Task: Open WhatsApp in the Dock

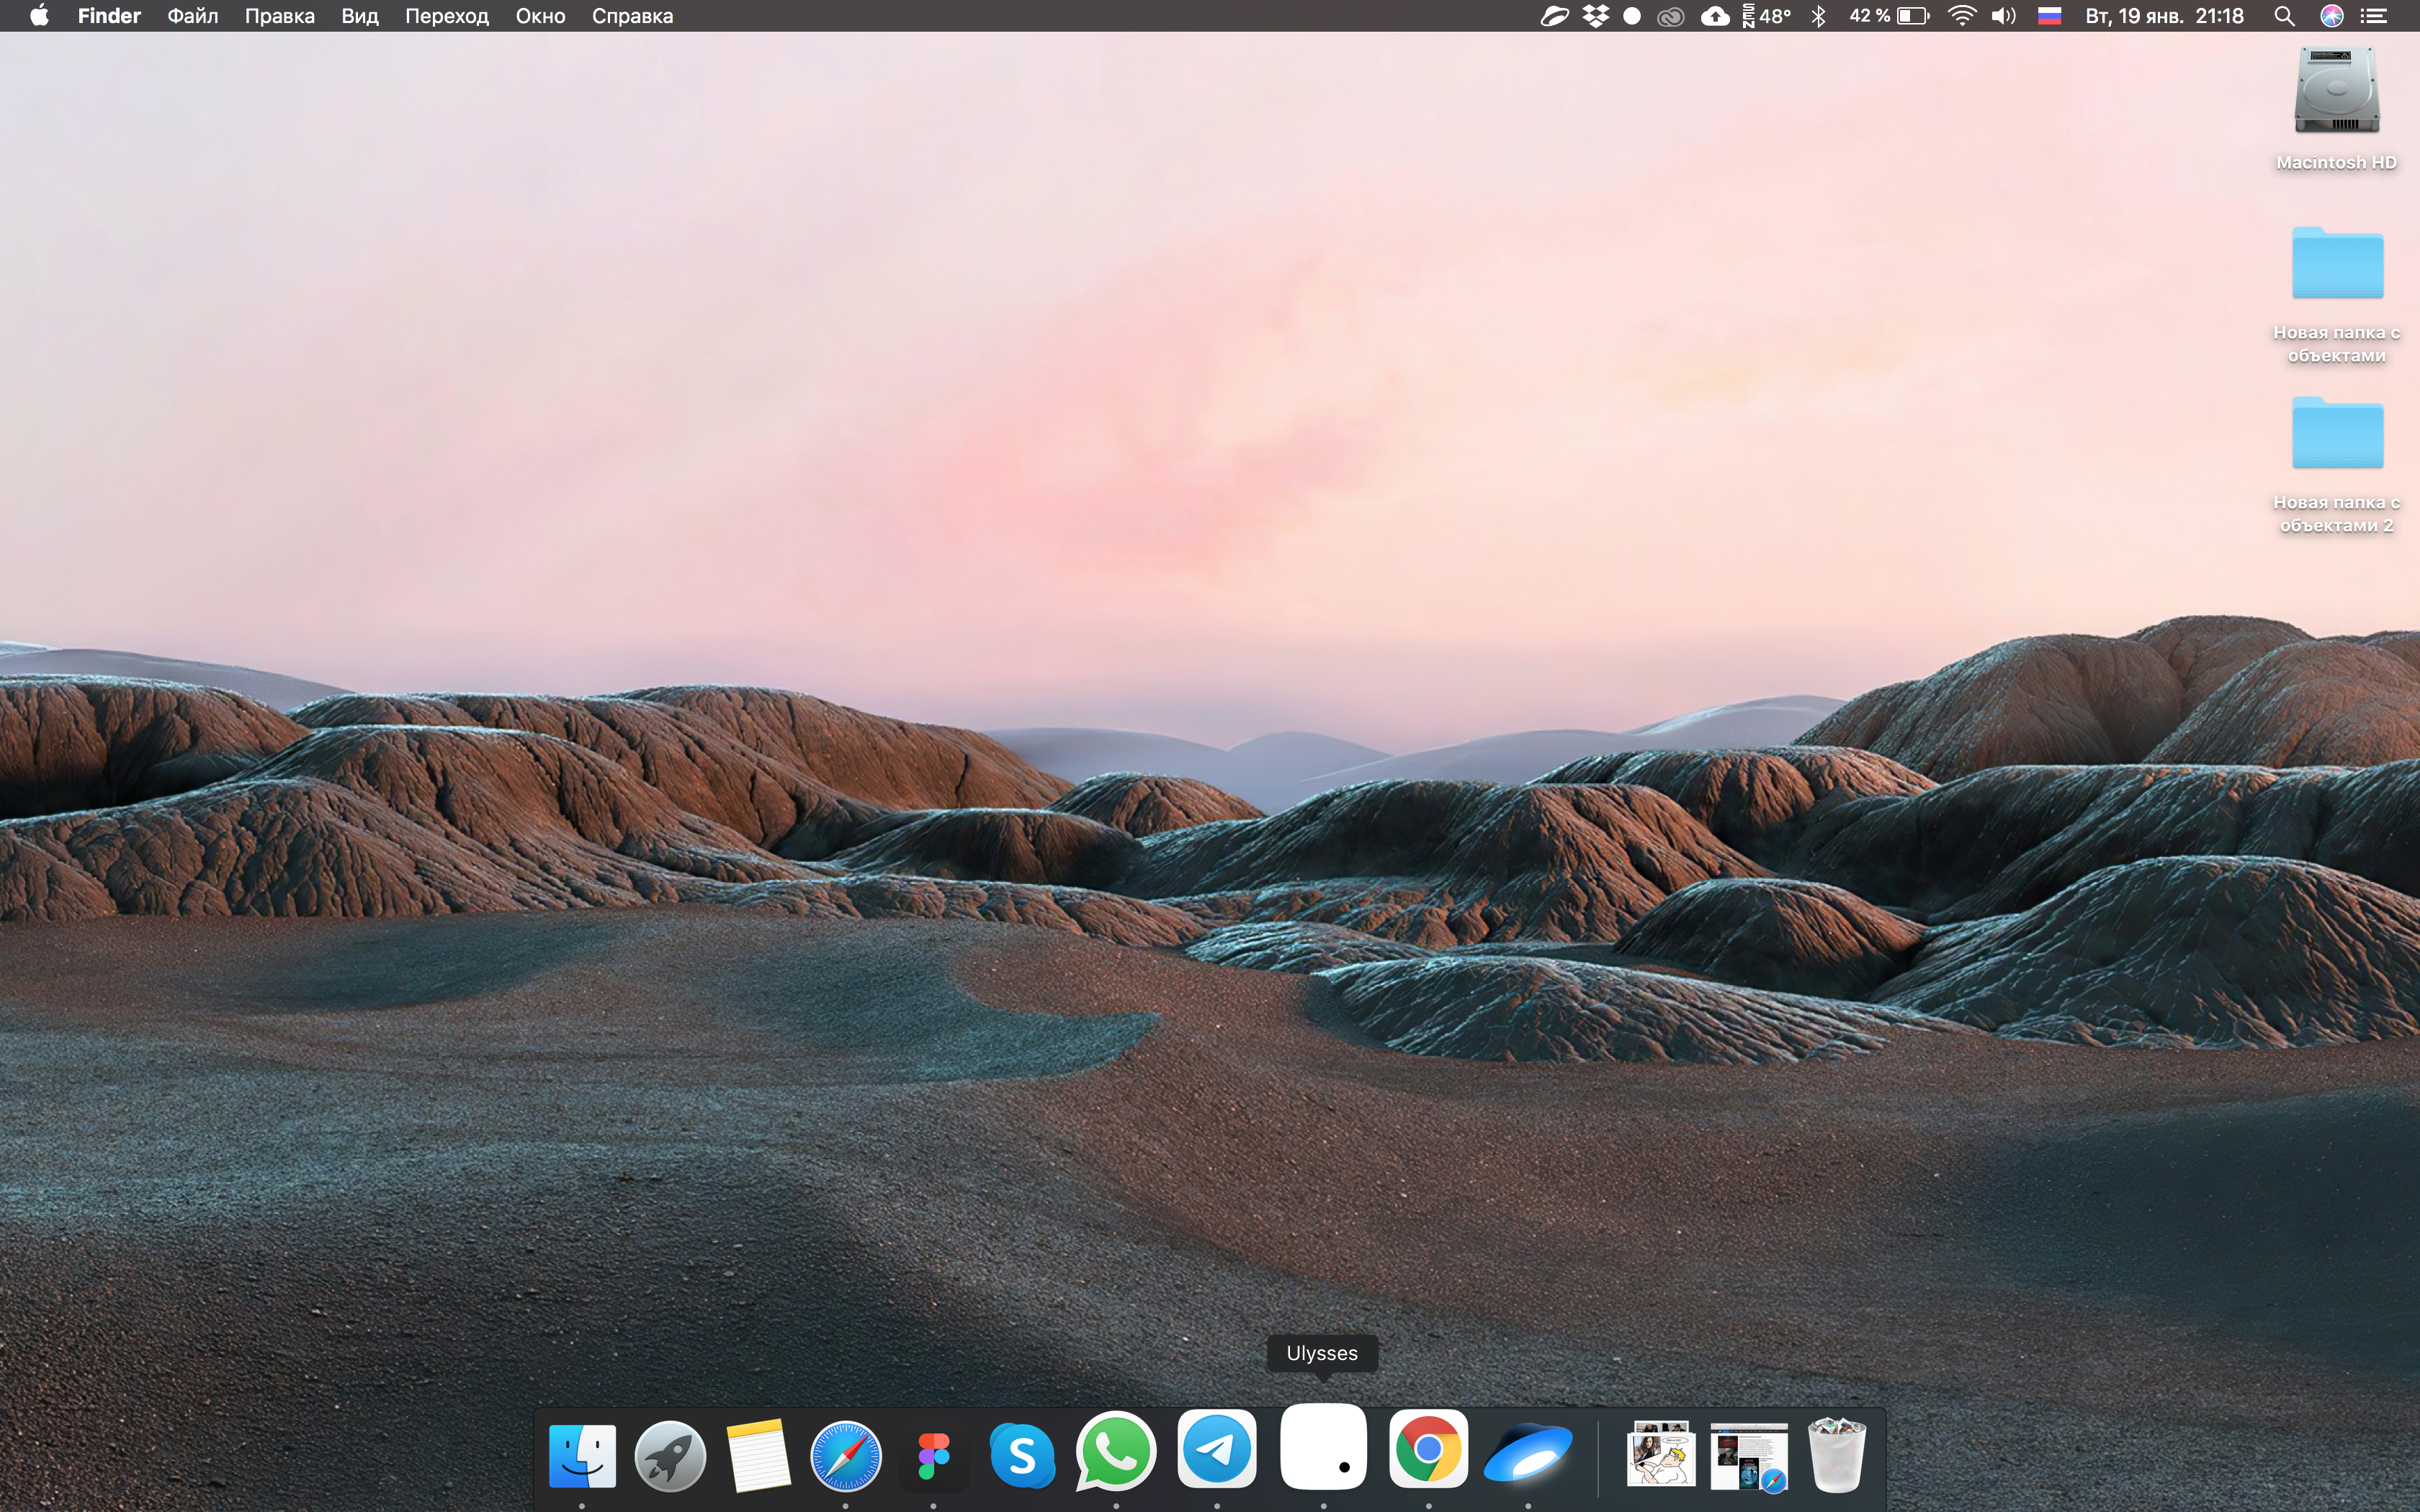Action: click(x=1116, y=1452)
